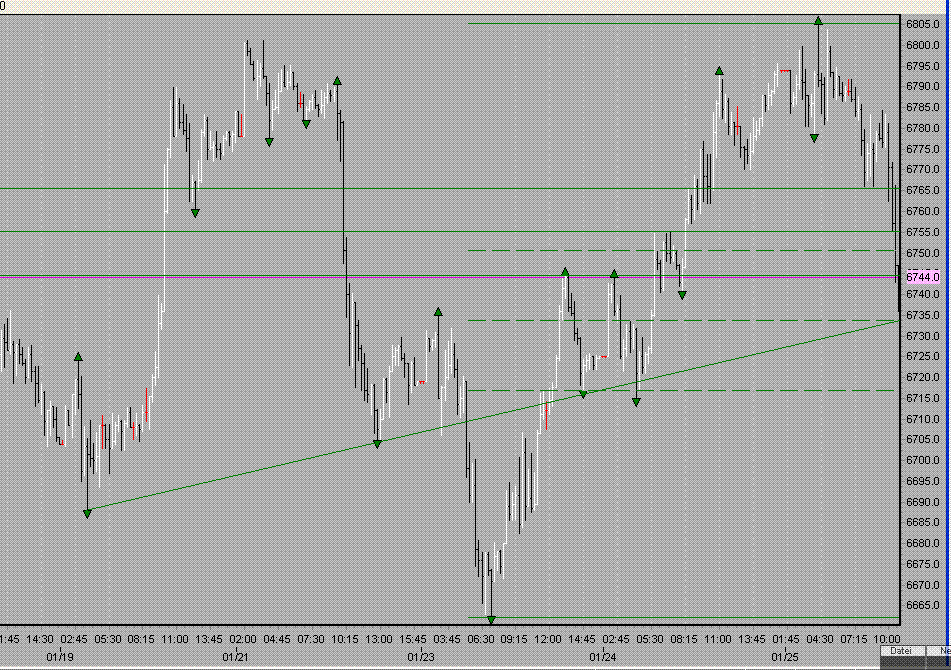Click the 6765.0 price axis label

922,190
